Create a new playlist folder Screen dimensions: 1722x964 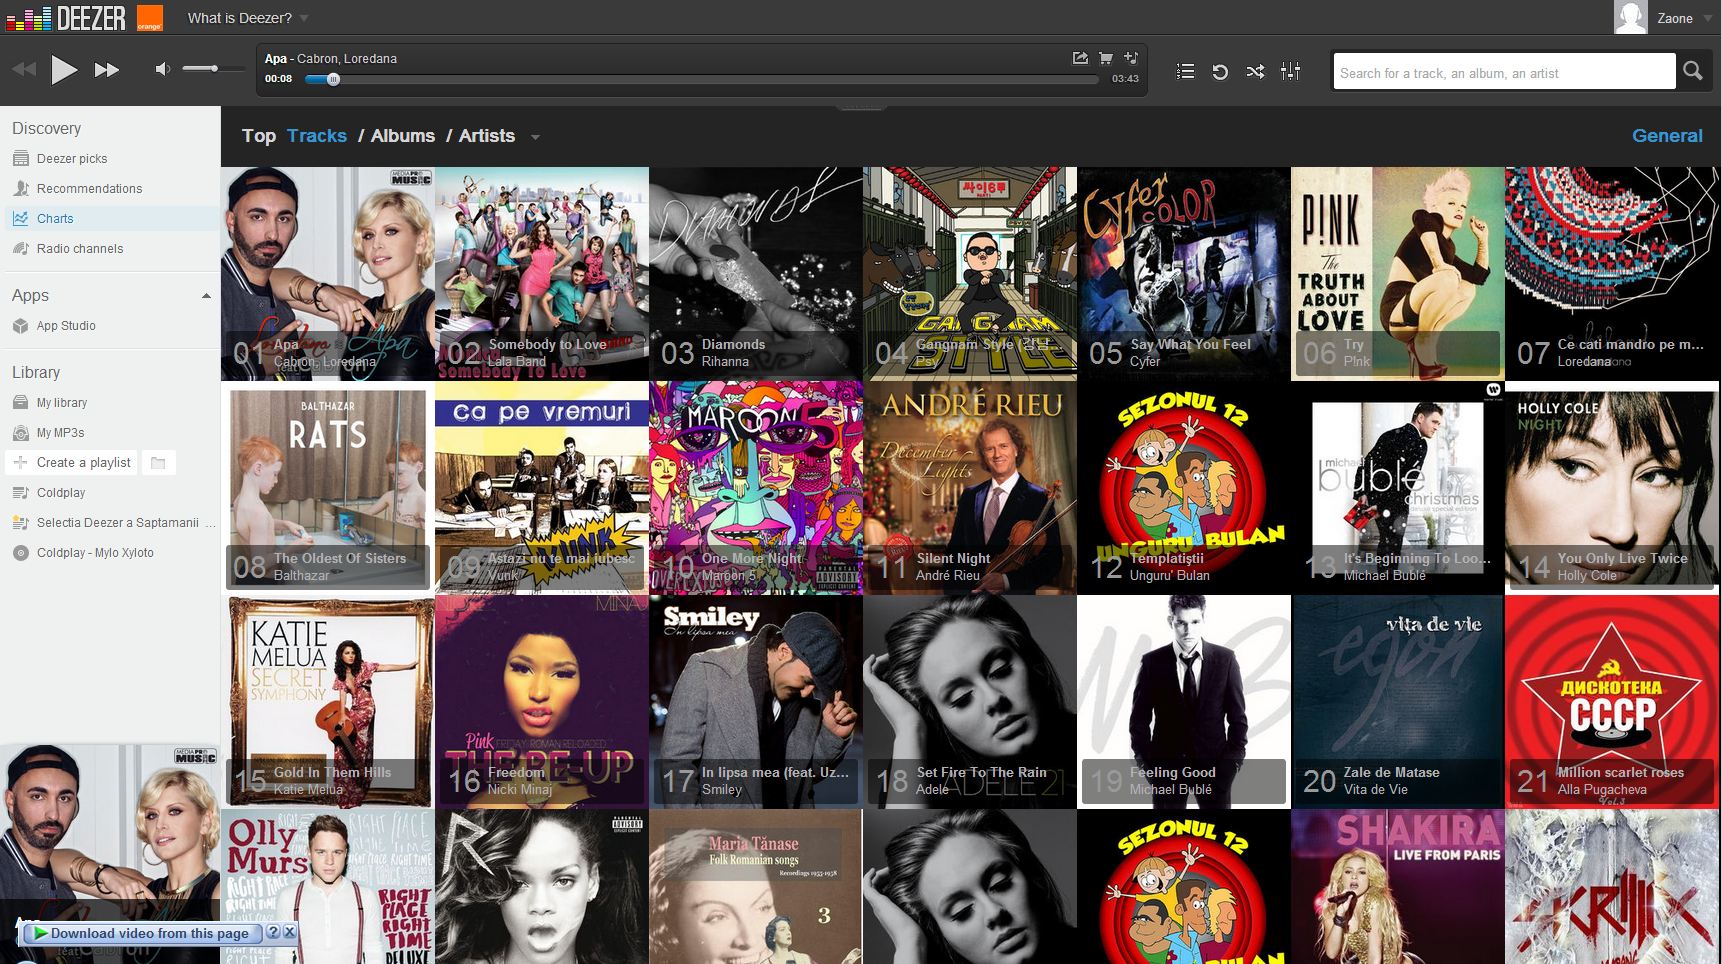[x=158, y=462]
